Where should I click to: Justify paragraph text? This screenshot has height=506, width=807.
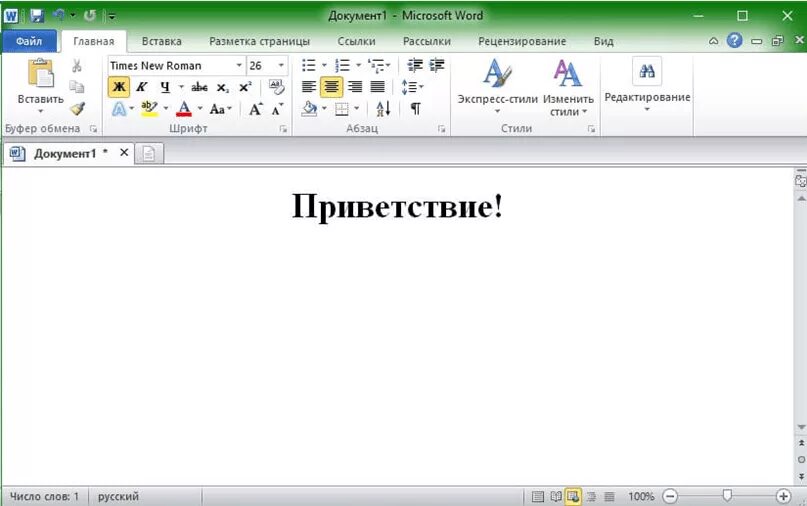pos(377,87)
